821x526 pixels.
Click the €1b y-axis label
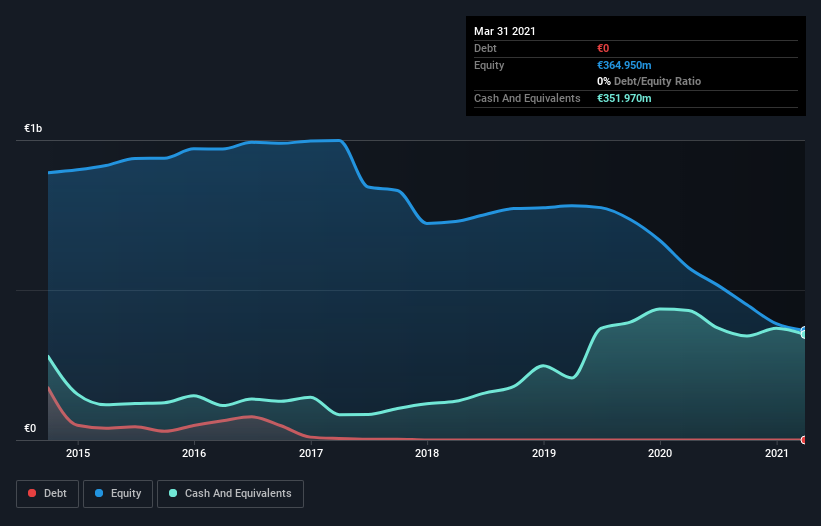33,128
